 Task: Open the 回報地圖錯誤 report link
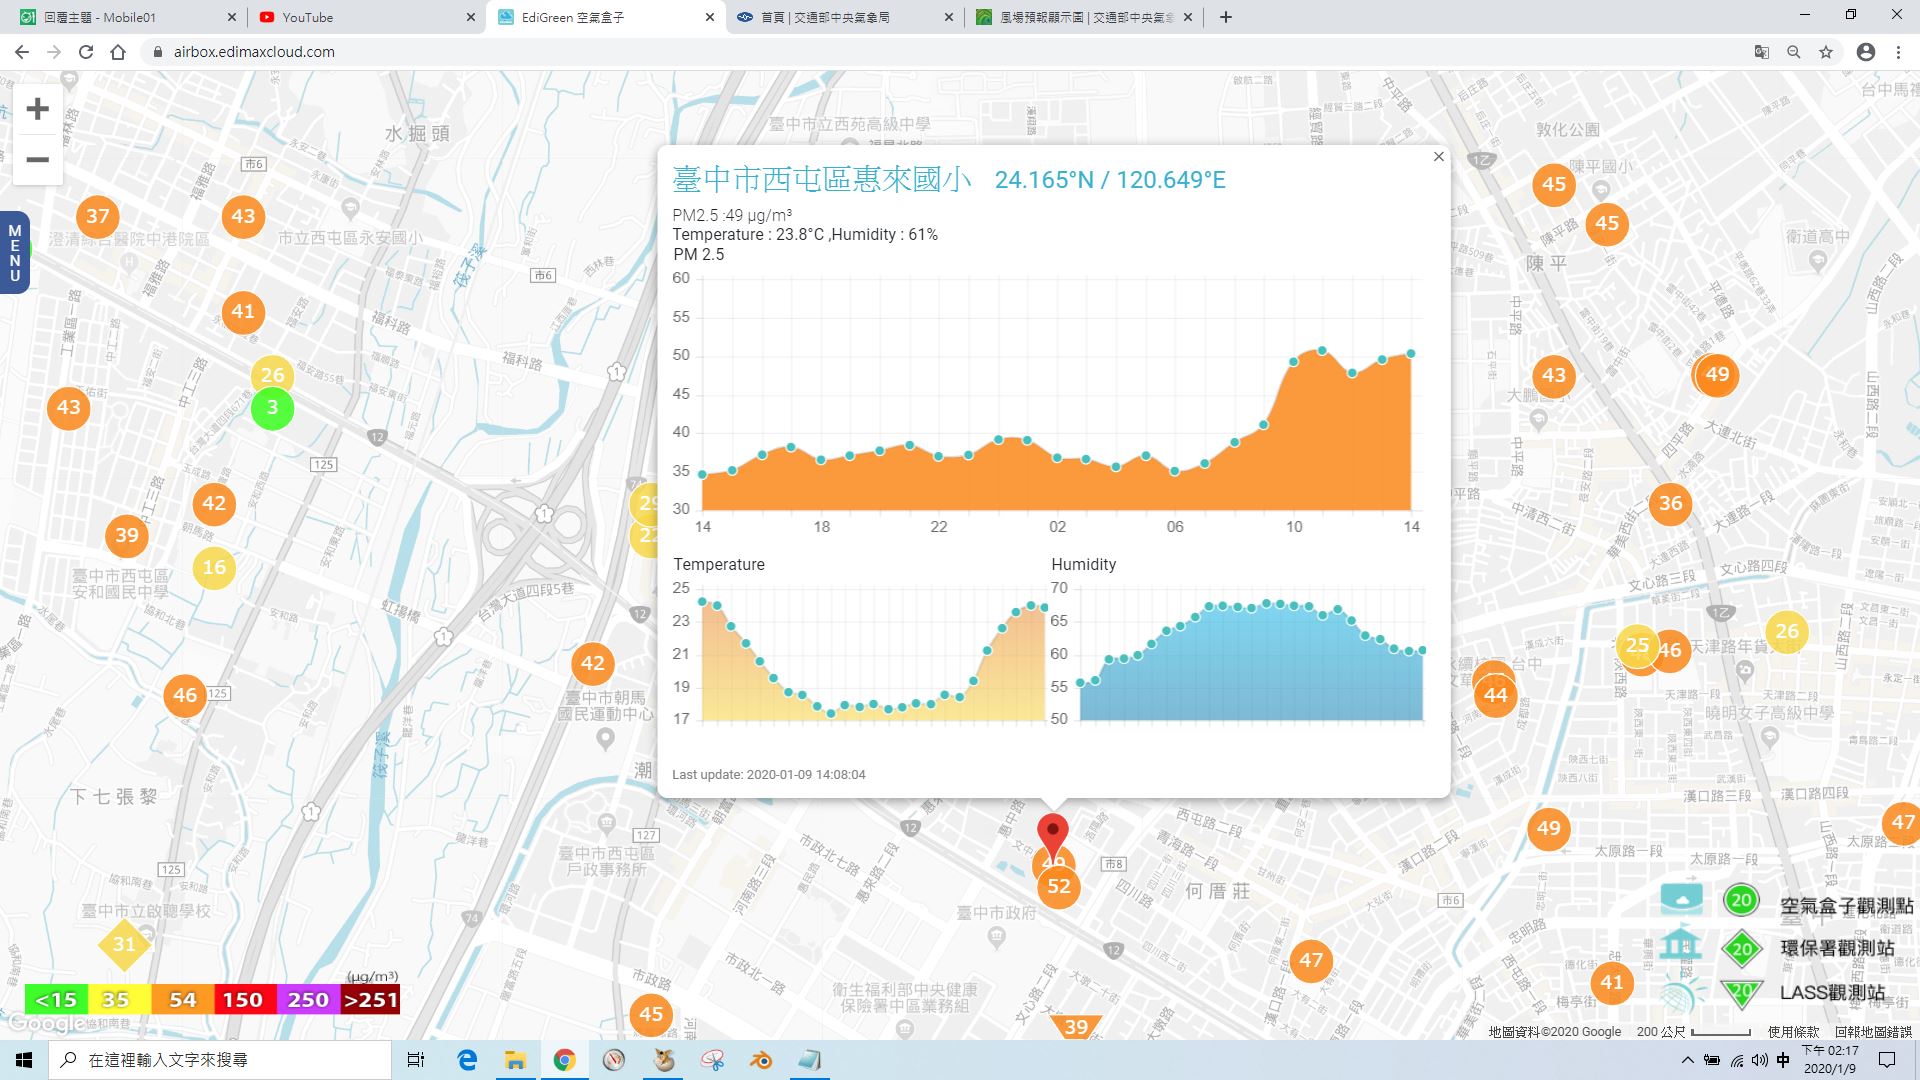click(1872, 1031)
